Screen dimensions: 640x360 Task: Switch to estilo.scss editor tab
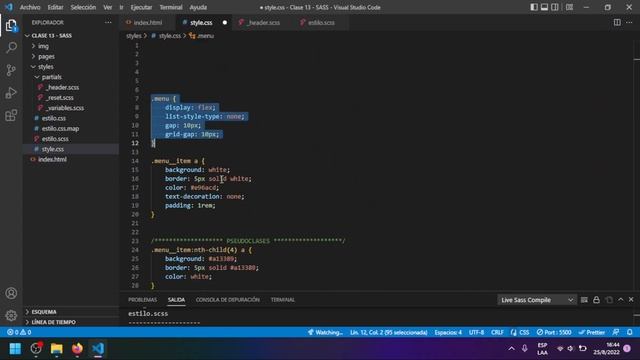(x=321, y=22)
